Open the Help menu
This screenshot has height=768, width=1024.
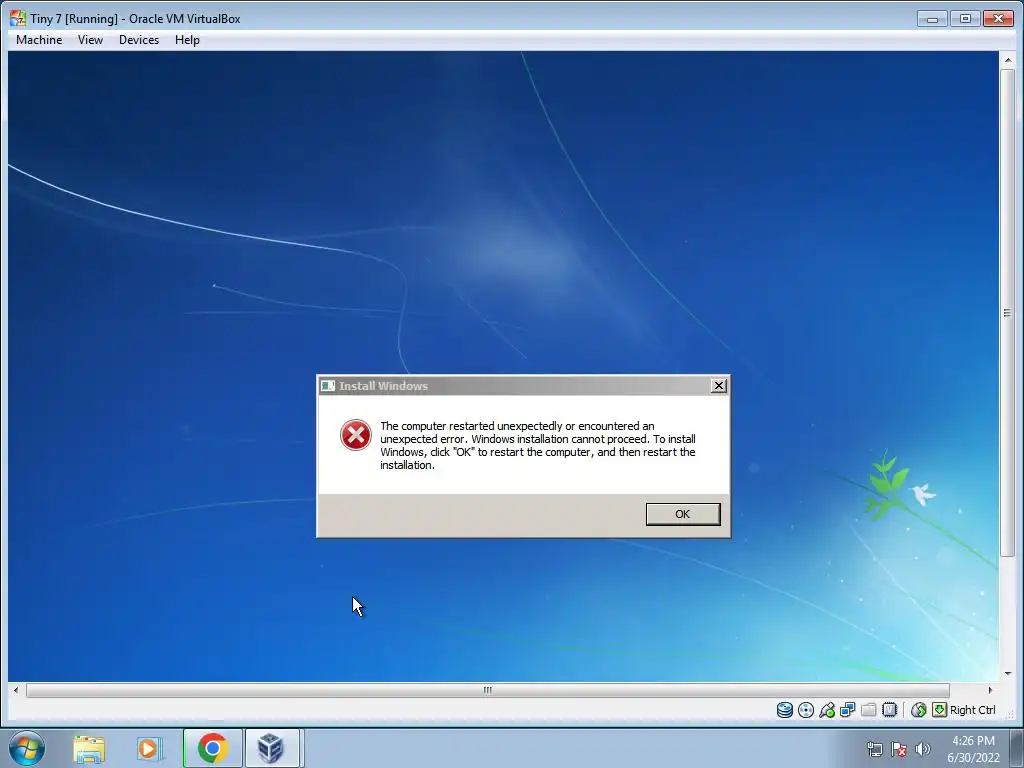click(x=187, y=40)
